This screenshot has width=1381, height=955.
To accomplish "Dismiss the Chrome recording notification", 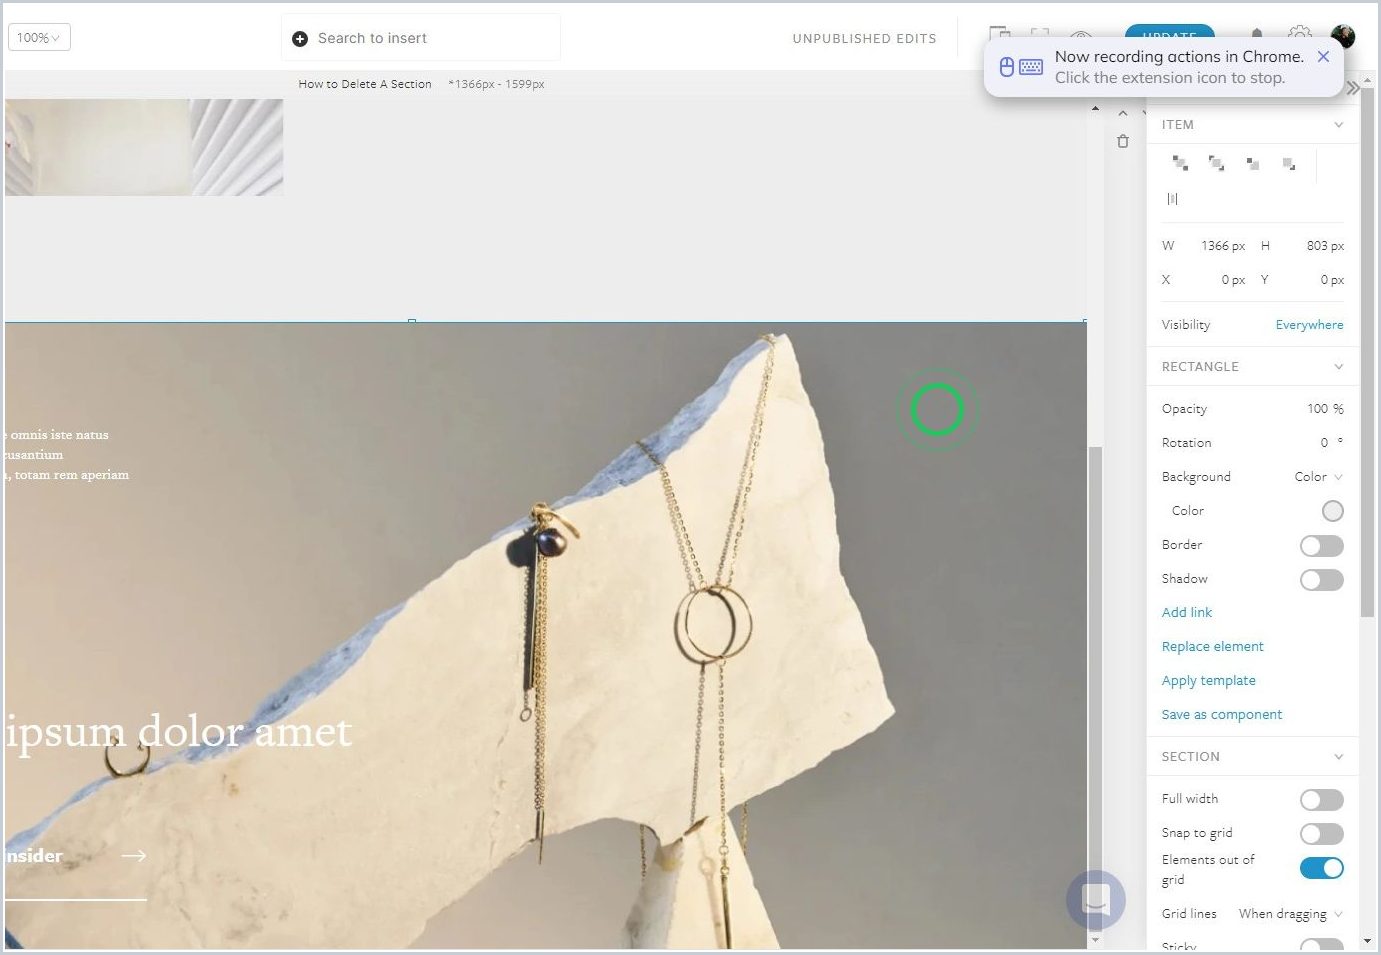I will [x=1323, y=57].
